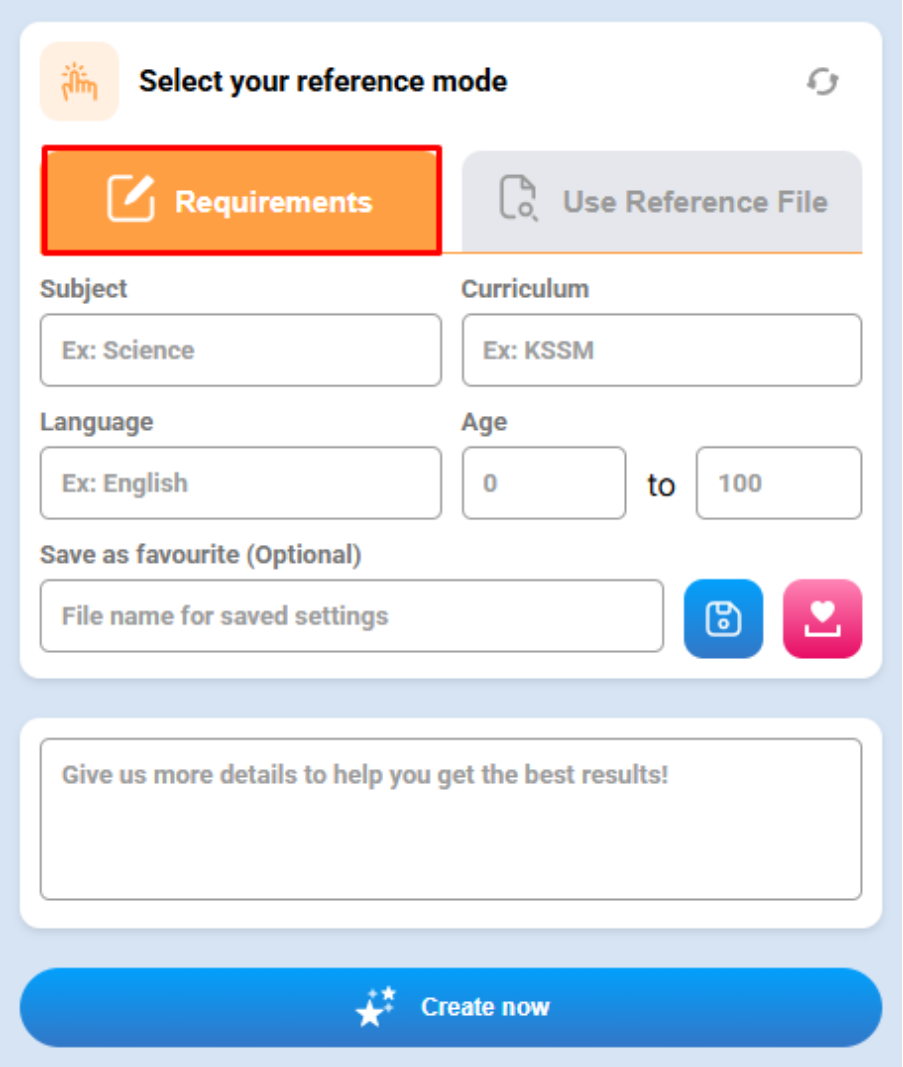Click the orange hand pointer icon
The height and width of the screenshot is (1067, 903).
(80, 82)
